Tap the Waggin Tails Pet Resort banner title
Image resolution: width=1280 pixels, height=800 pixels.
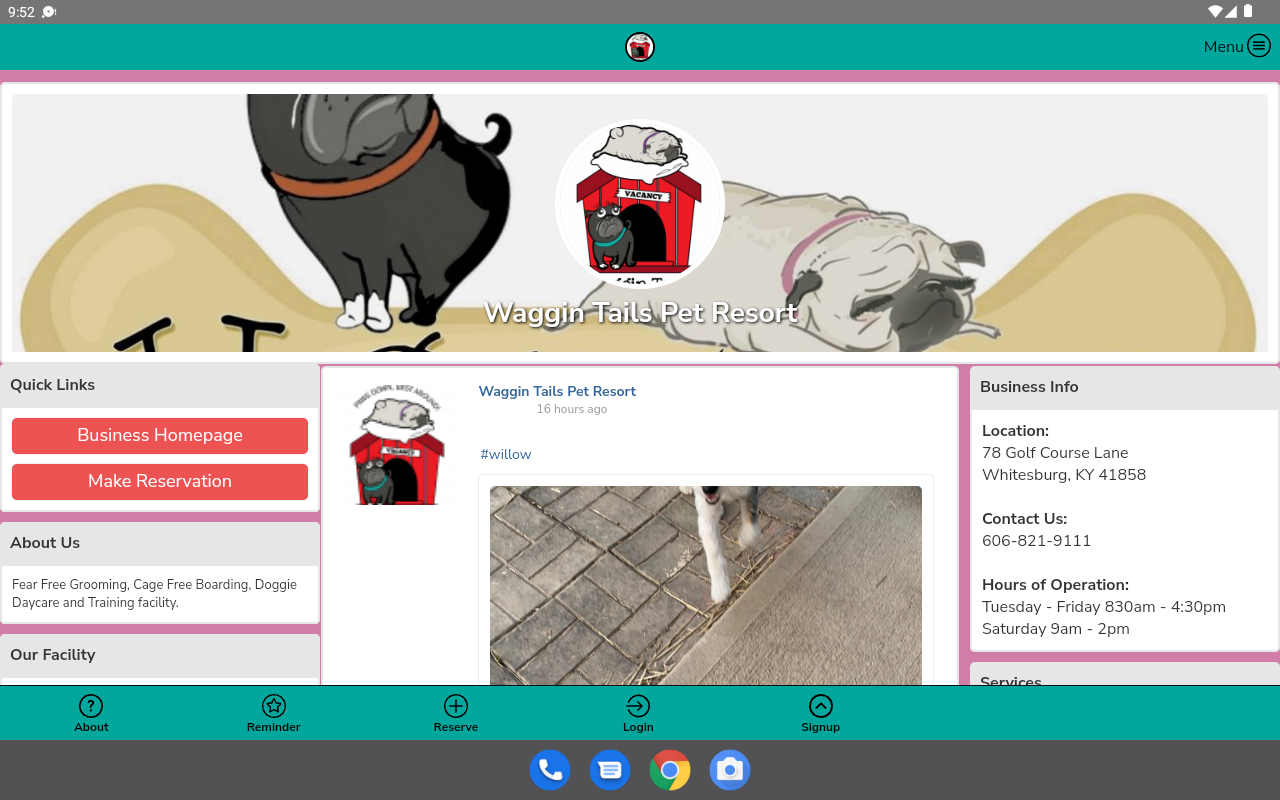(641, 312)
